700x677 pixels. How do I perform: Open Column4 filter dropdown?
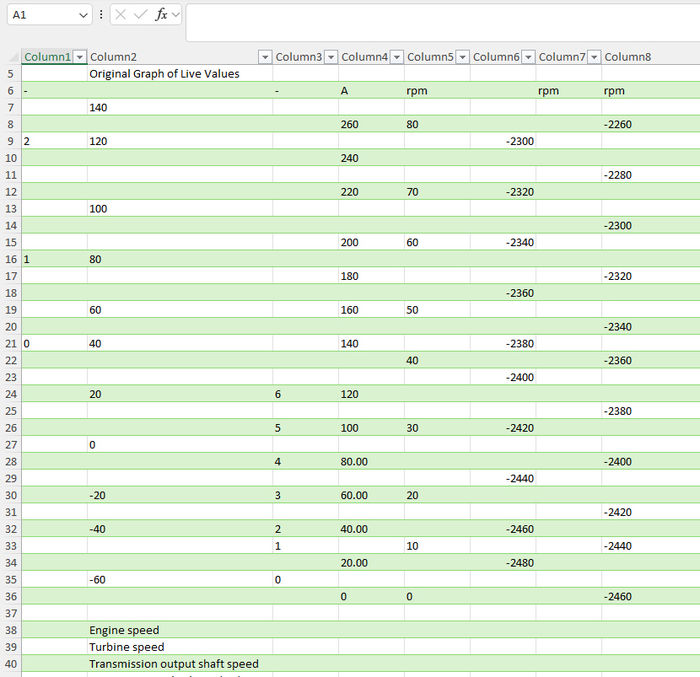tap(396, 57)
